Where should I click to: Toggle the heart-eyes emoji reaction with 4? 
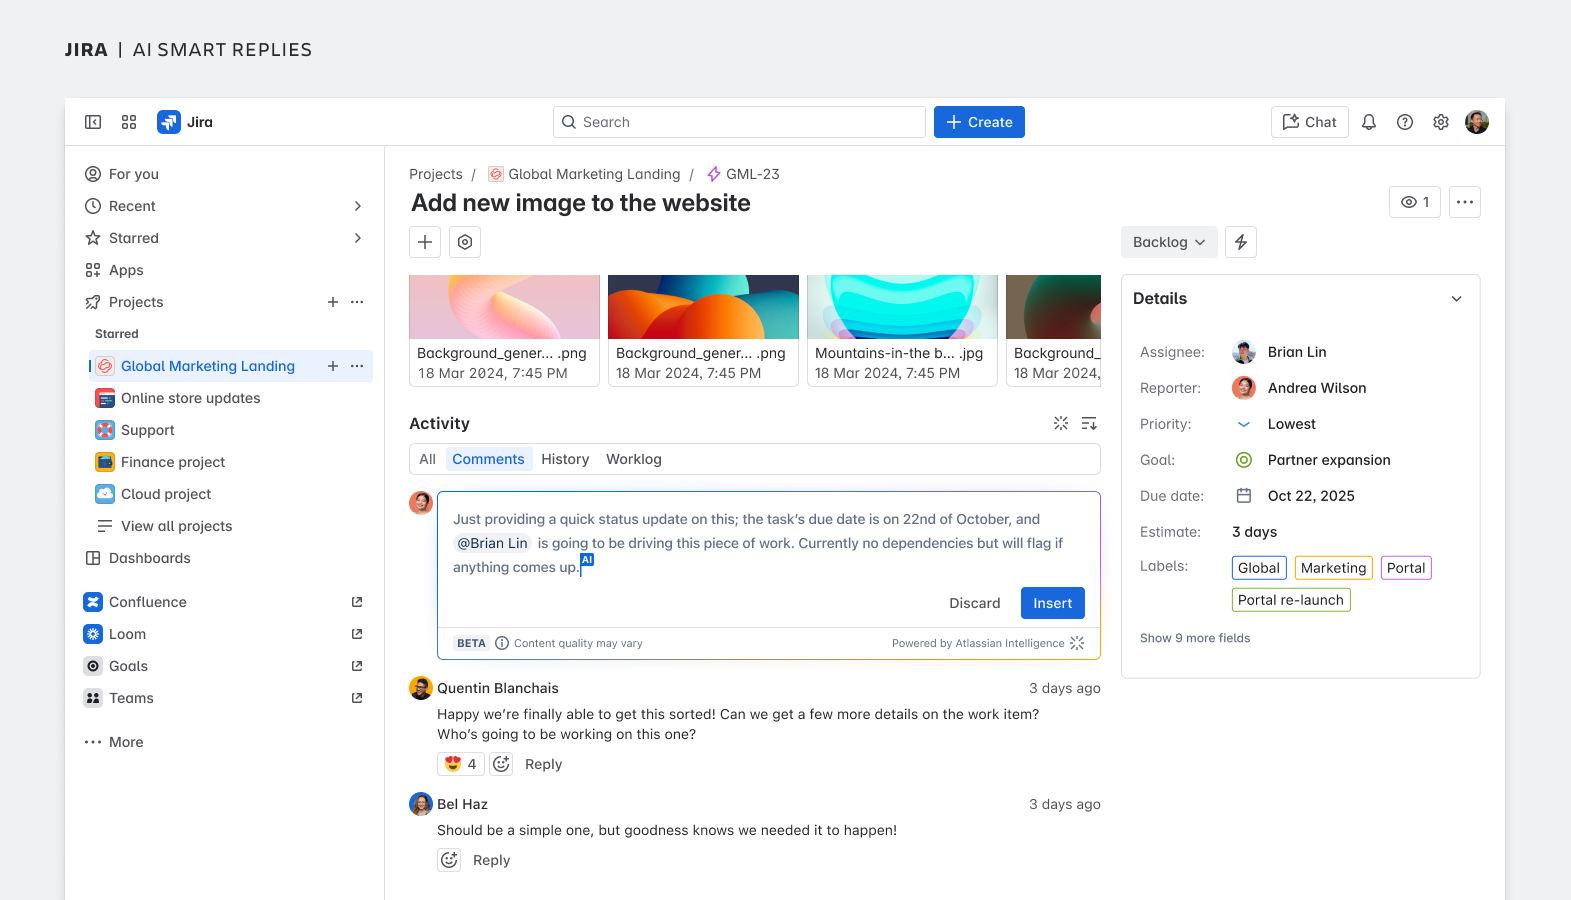tap(461, 764)
